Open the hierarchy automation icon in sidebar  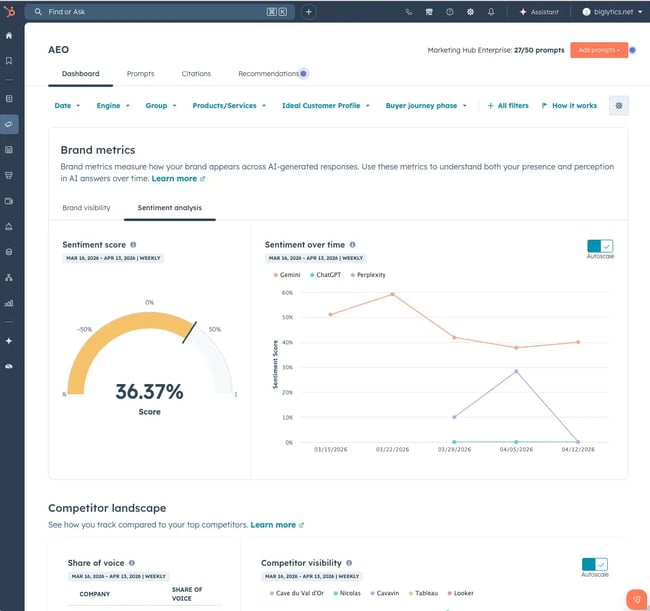click(9, 278)
